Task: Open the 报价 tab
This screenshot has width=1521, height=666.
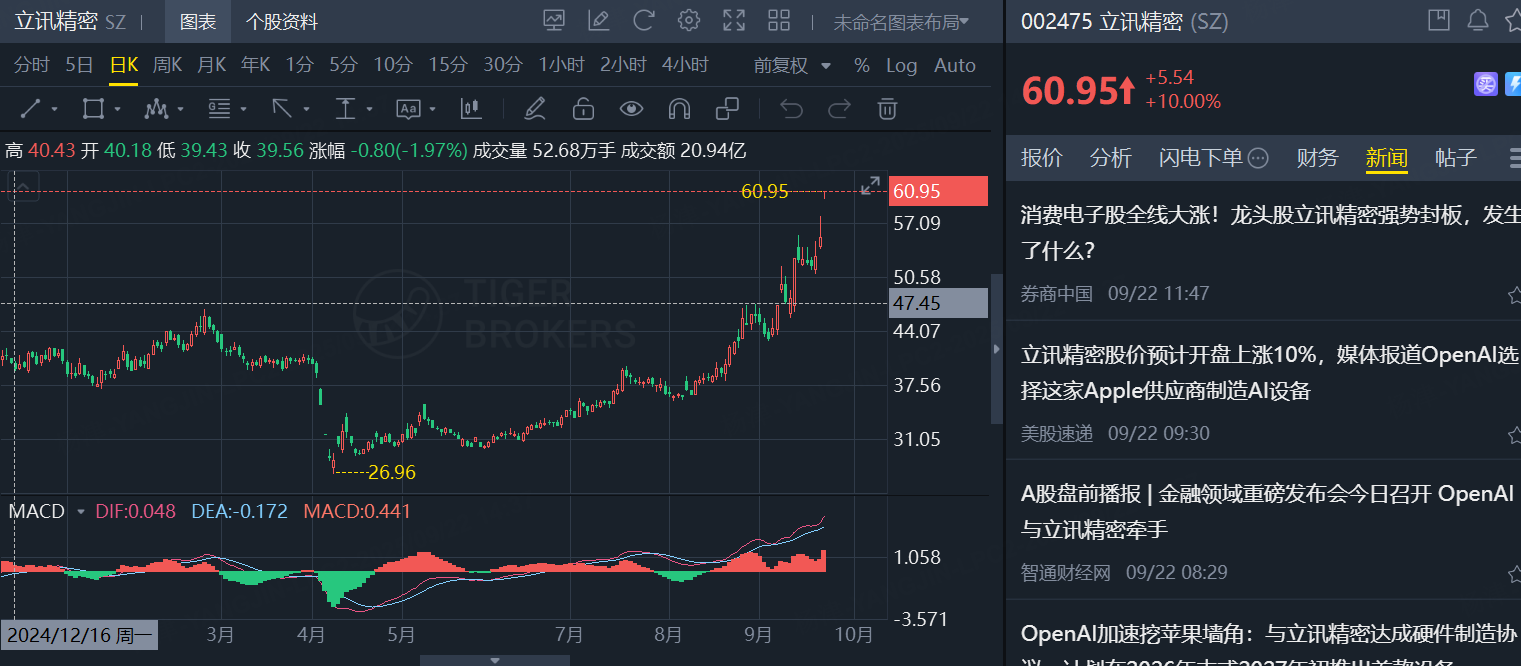Action: (1041, 158)
